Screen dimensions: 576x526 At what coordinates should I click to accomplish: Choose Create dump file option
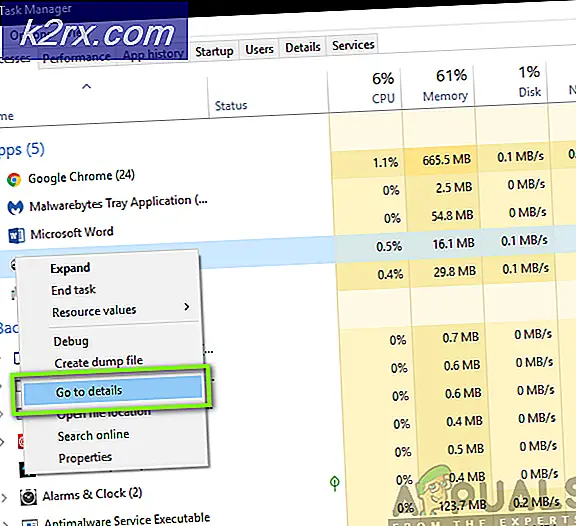pyautogui.click(x=99, y=362)
